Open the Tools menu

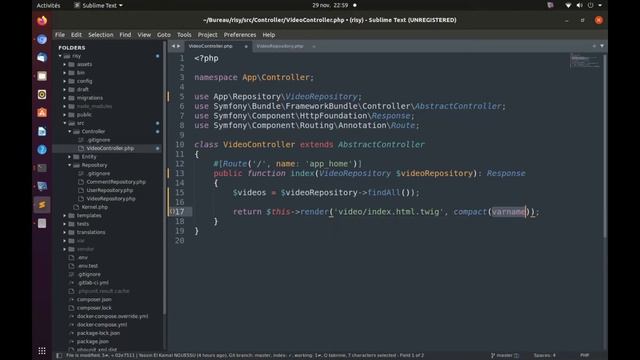(x=184, y=35)
